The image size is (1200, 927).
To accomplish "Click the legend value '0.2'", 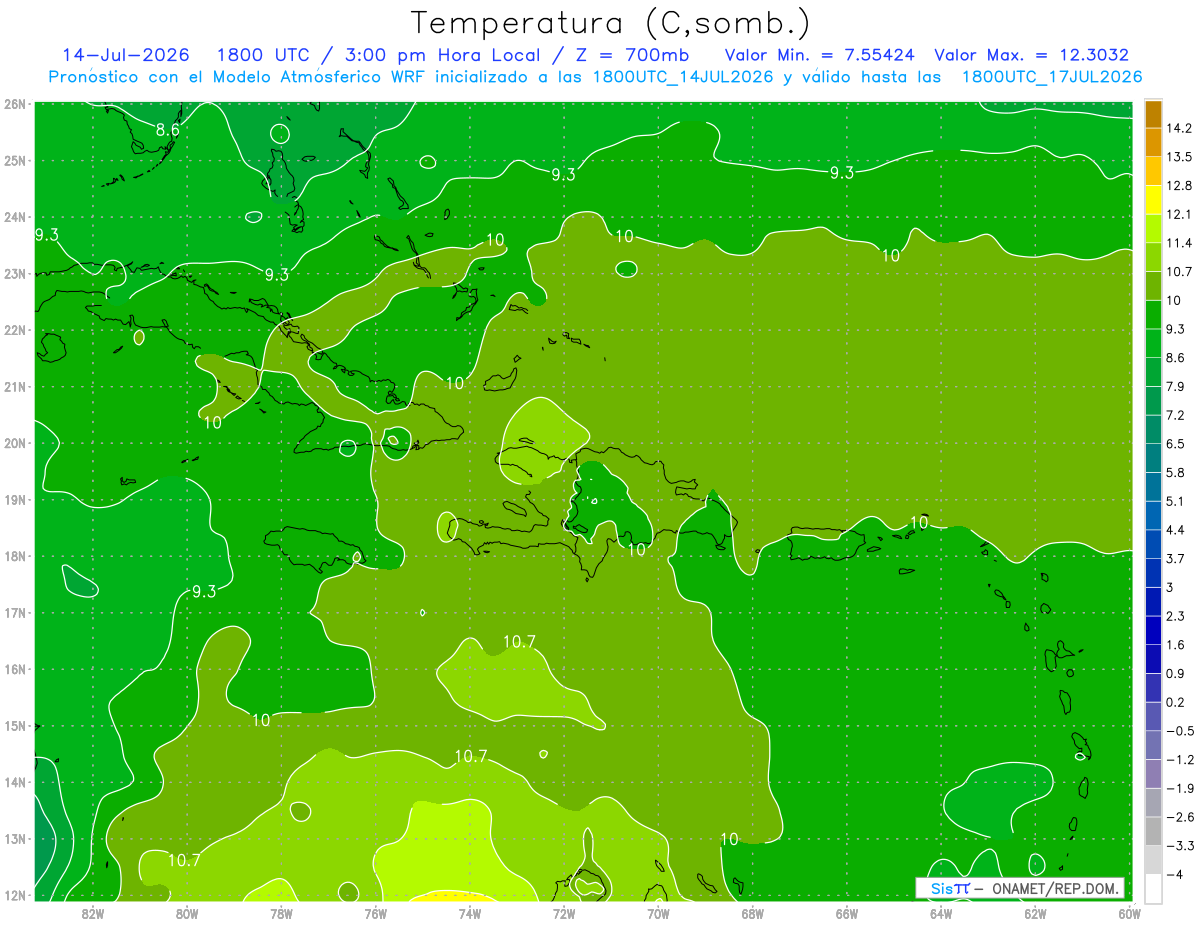I will (x=1175, y=702).
